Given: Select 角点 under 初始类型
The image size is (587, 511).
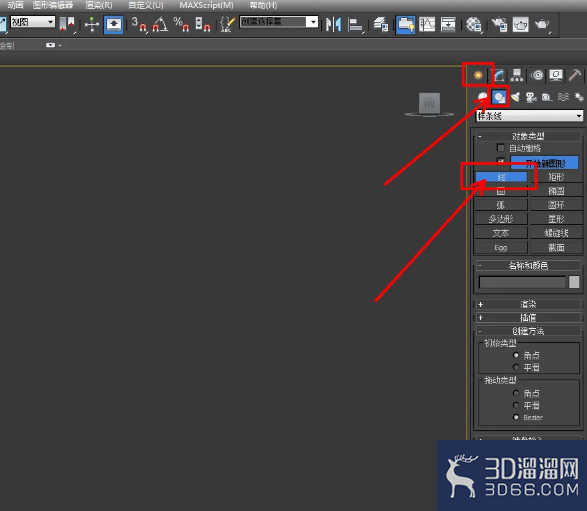Looking at the screenshot, I should pos(516,355).
